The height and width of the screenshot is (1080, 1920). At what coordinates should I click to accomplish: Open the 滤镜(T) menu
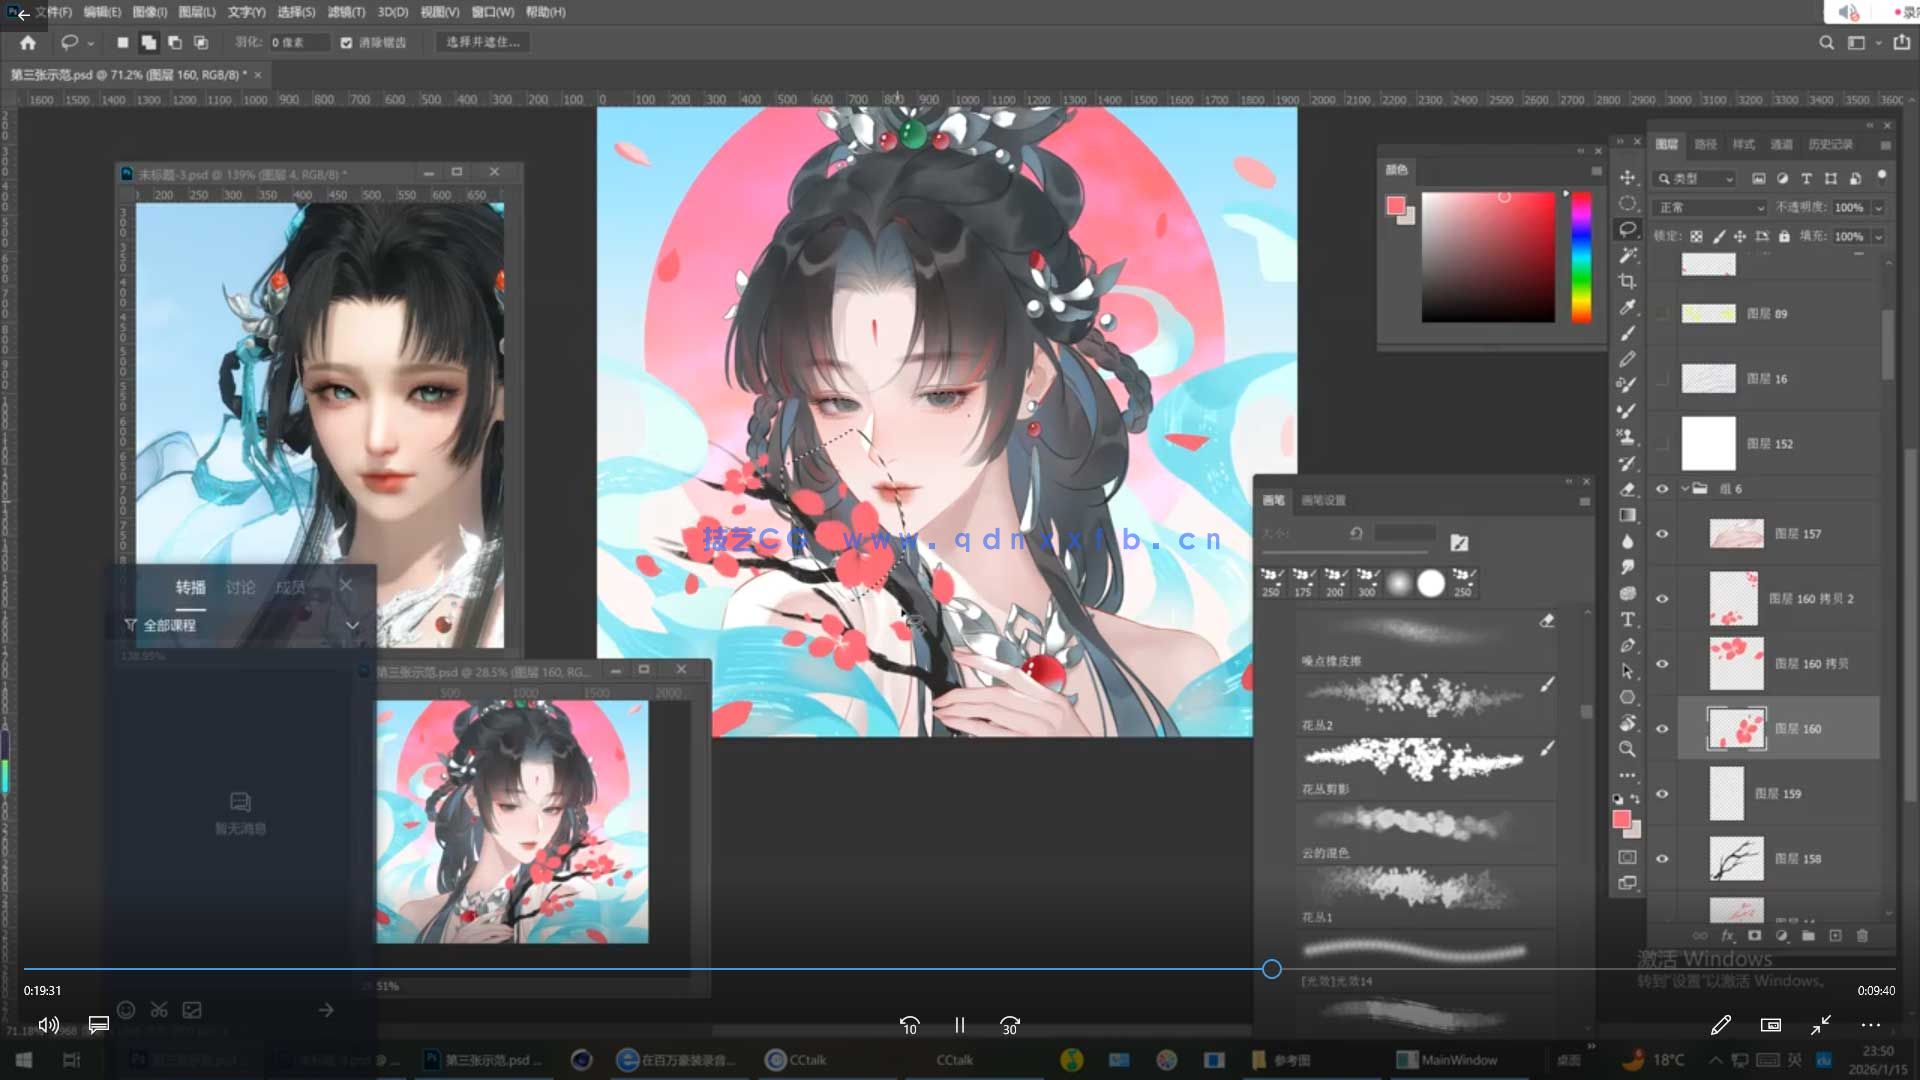[346, 12]
